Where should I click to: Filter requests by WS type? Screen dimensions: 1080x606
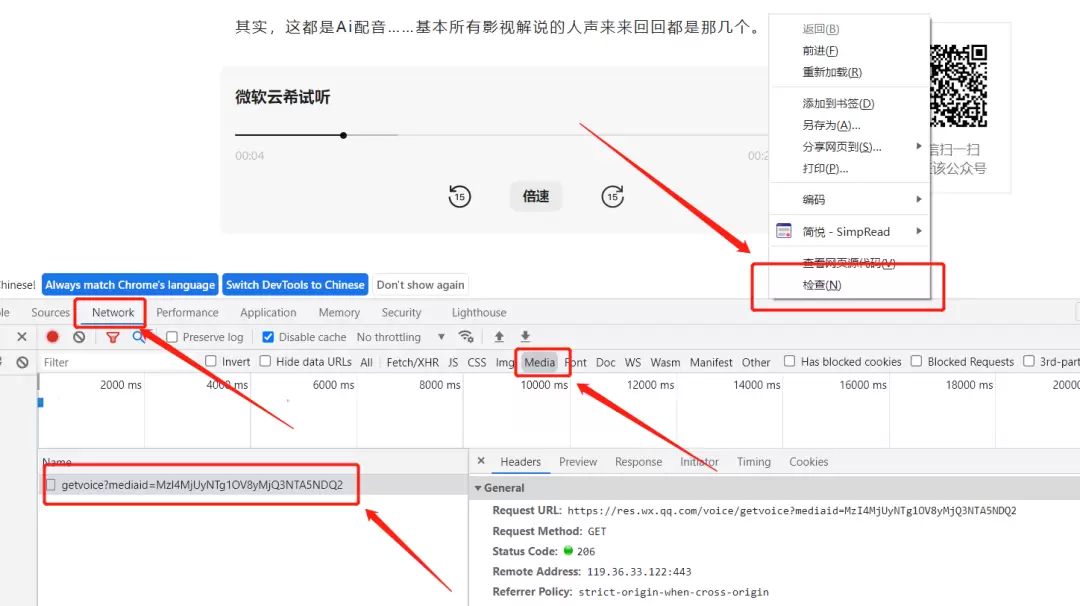[632, 362]
